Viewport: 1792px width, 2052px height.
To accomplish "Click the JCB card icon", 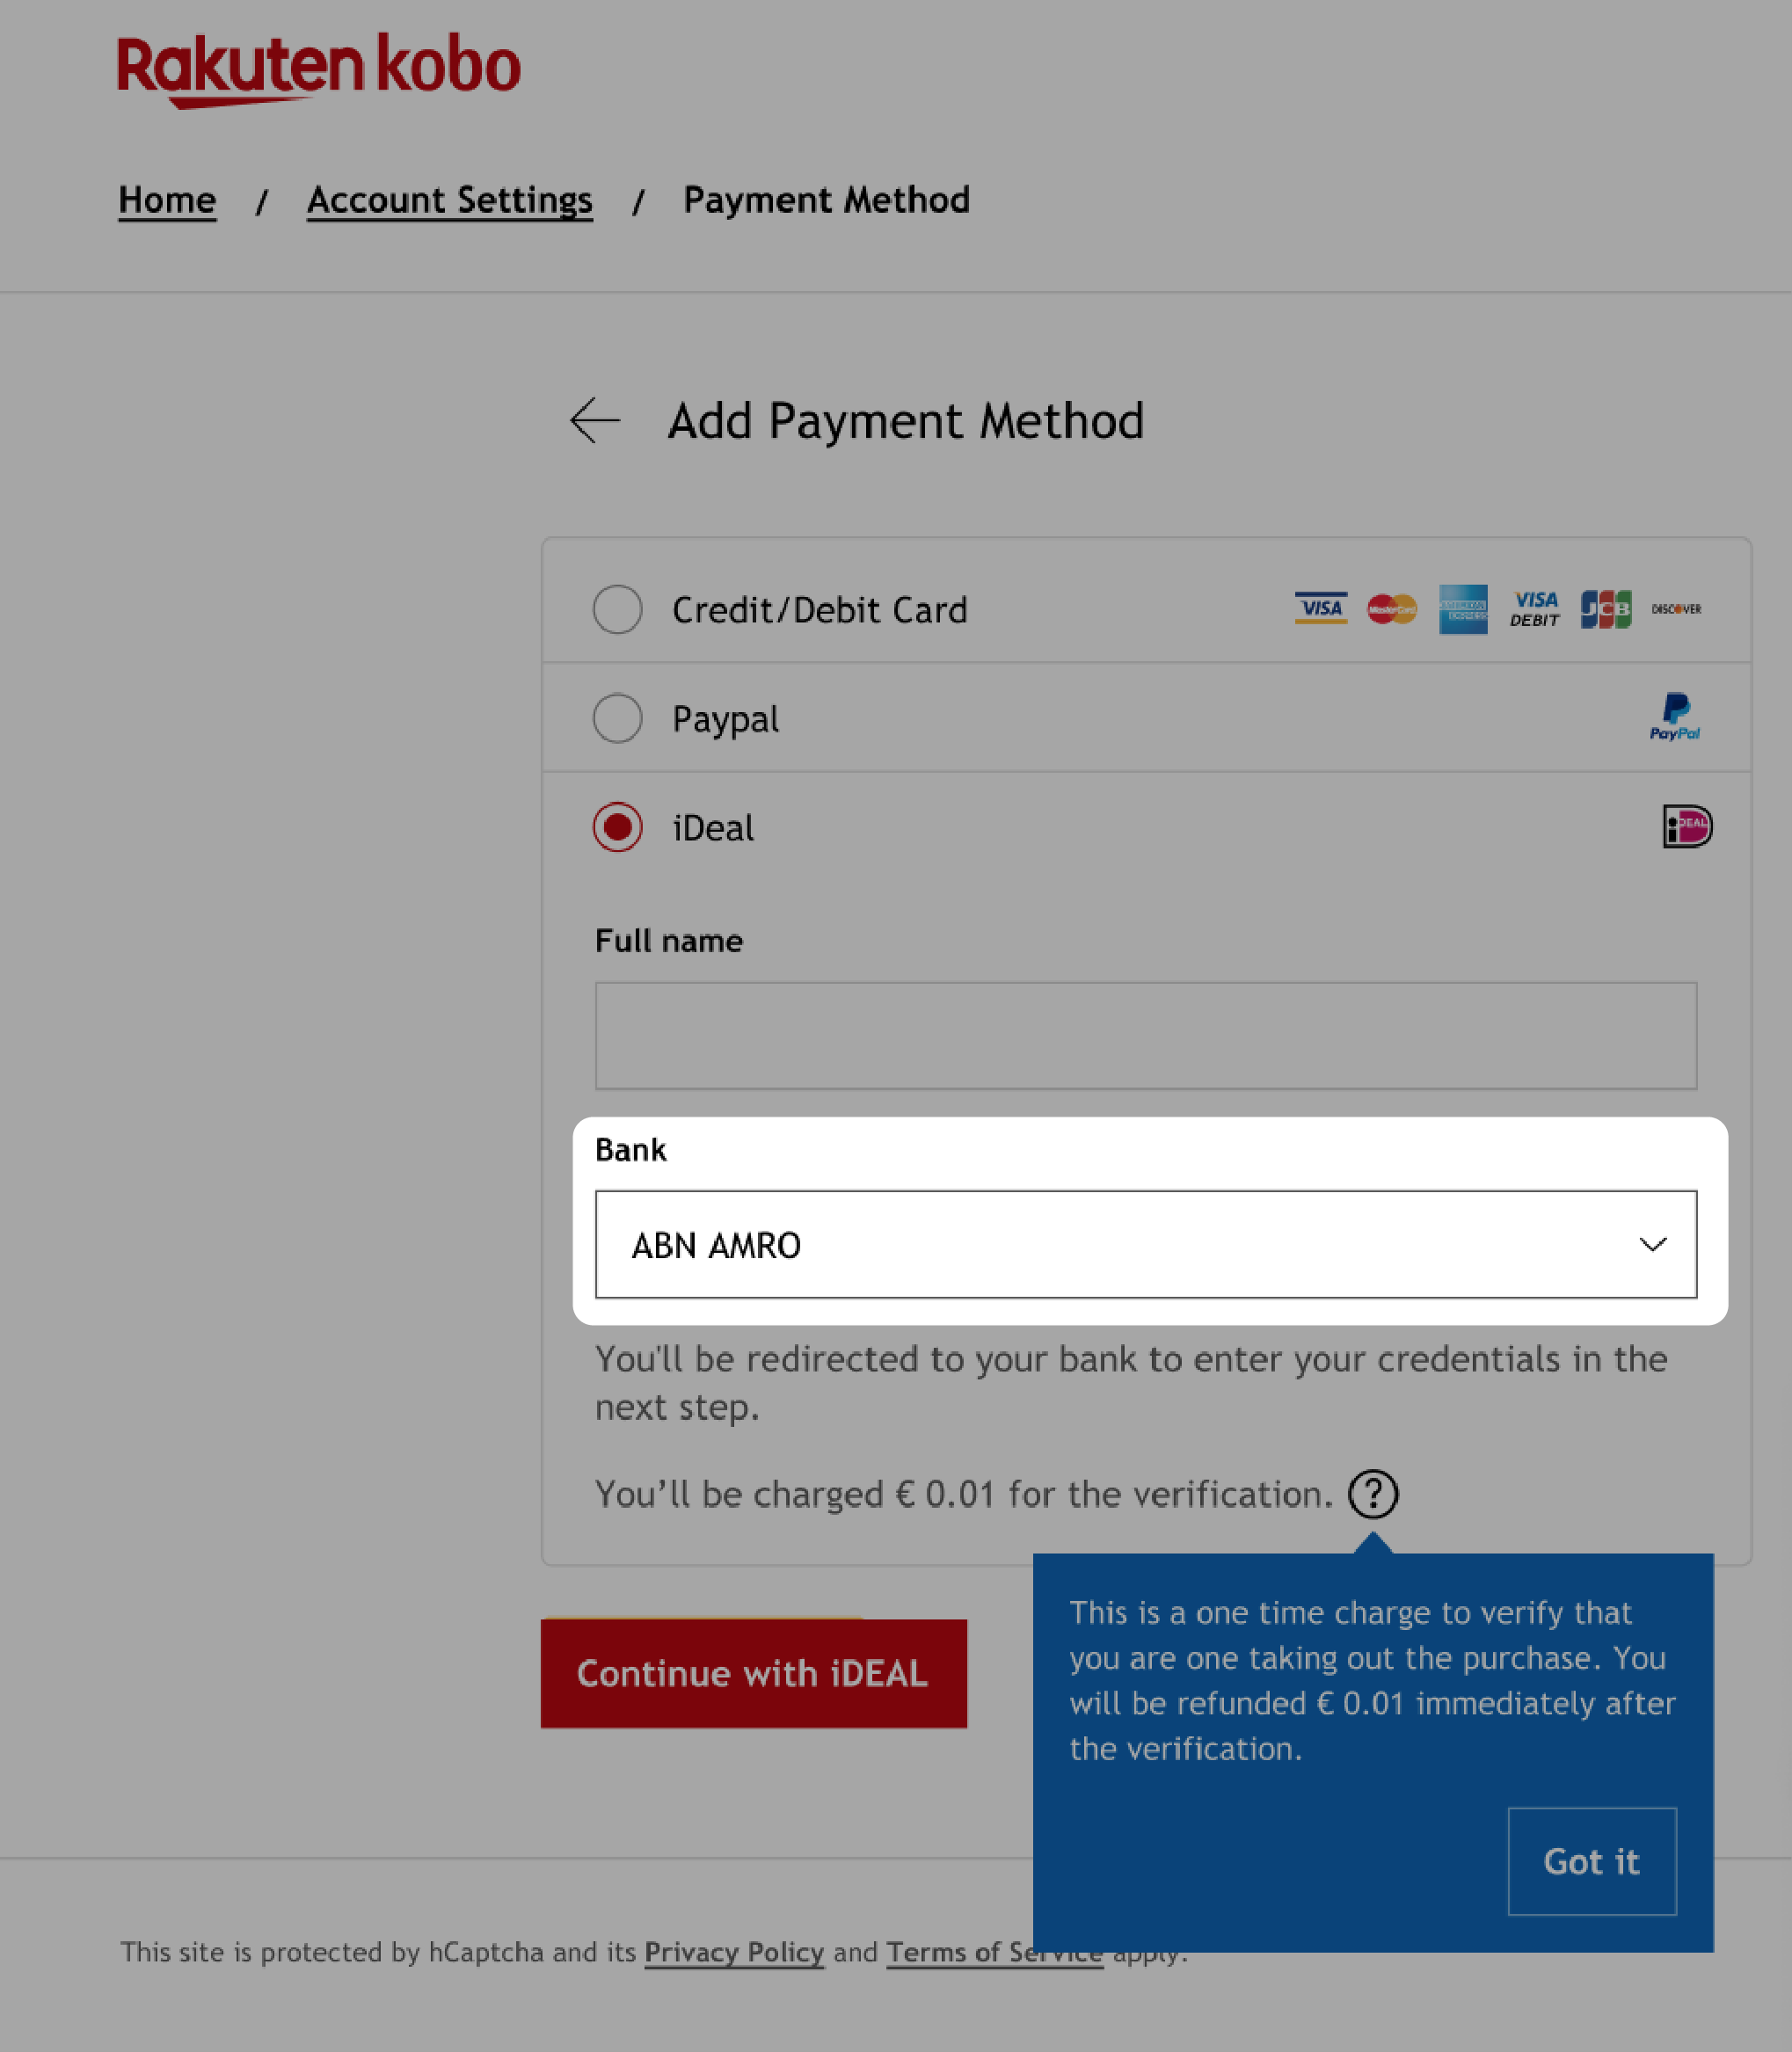I will (x=1604, y=608).
